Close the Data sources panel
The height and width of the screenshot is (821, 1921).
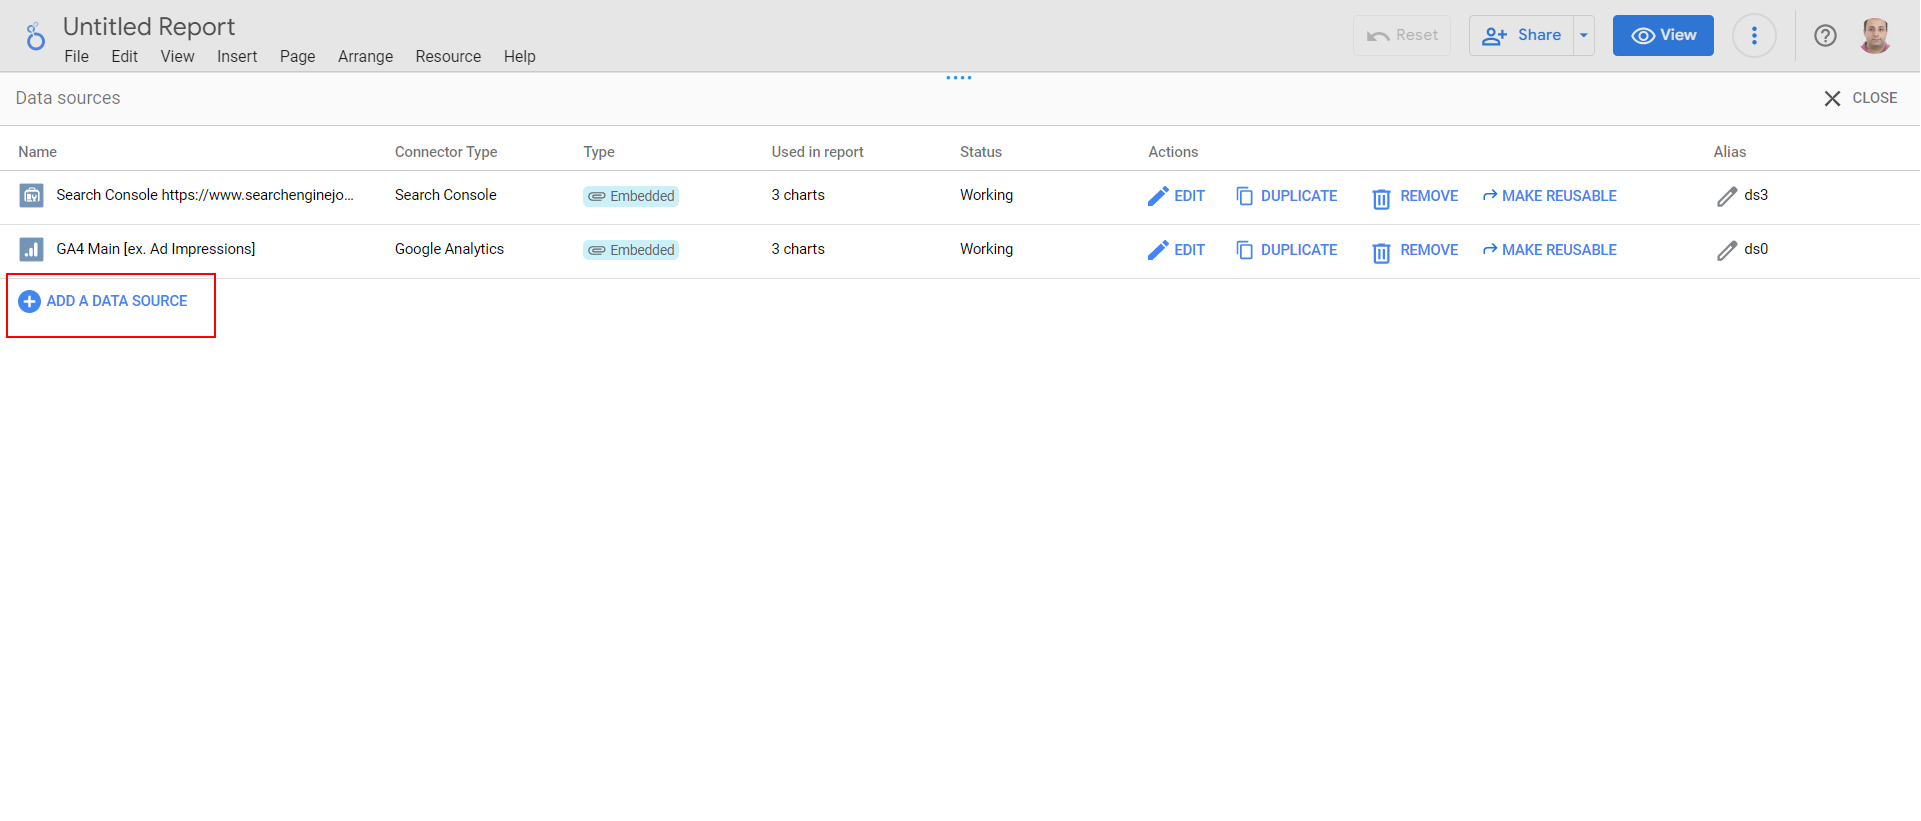1860,98
